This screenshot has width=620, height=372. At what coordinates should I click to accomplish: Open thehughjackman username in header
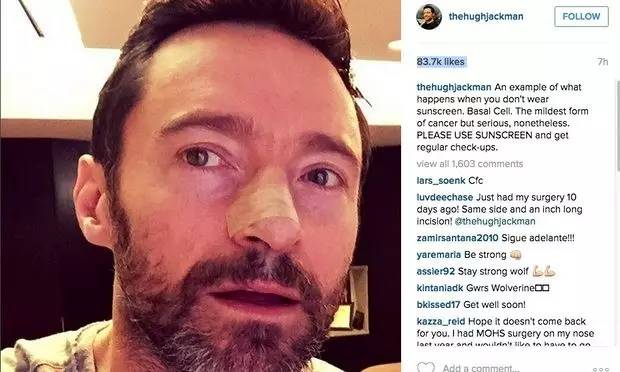pyautogui.click(x=486, y=17)
